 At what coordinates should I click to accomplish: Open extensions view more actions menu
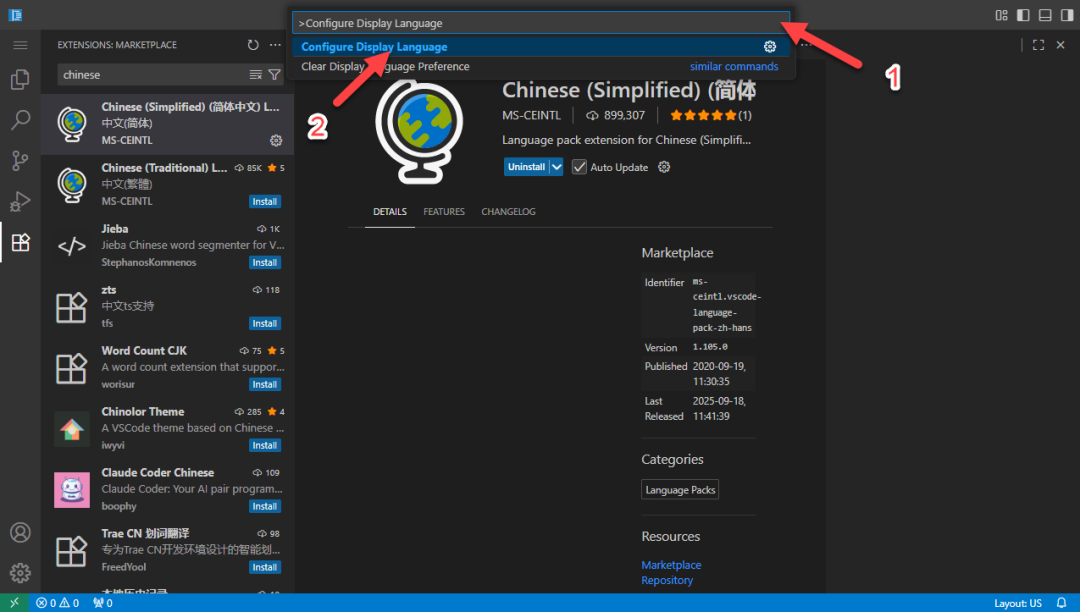click(x=275, y=45)
